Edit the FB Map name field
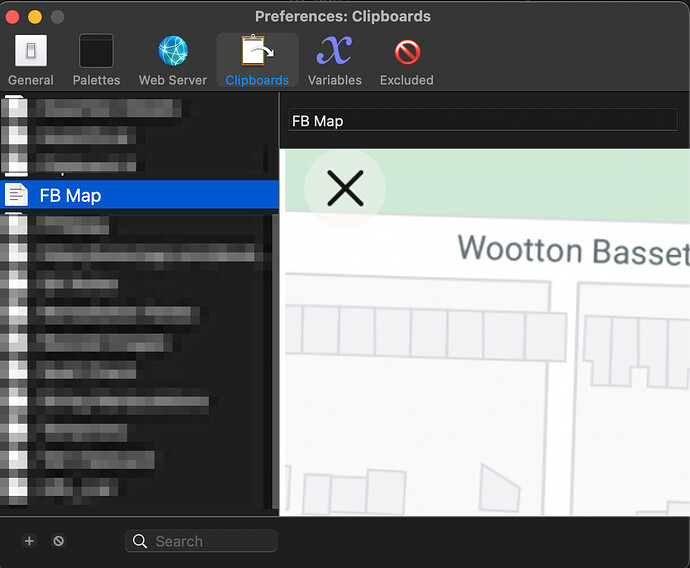 pyautogui.click(x=483, y=121)
